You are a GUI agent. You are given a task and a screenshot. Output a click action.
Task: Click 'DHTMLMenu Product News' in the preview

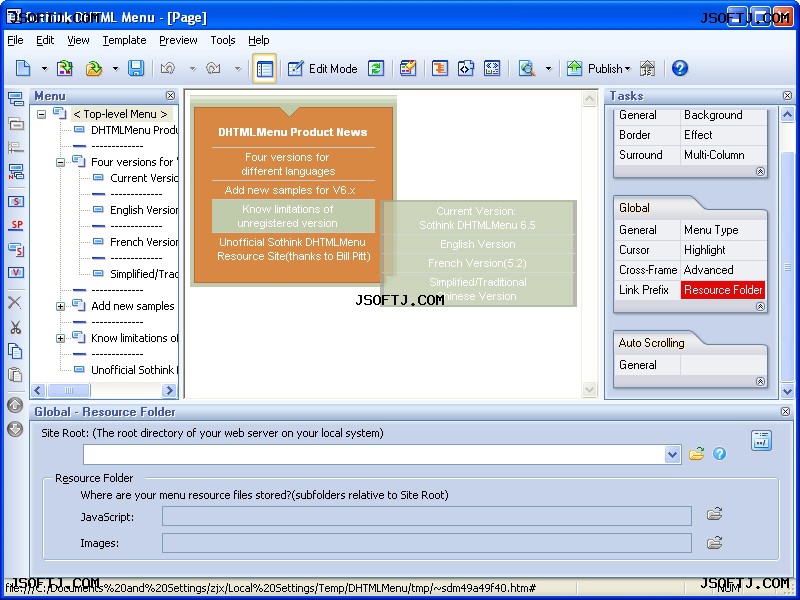click(293, 132)
